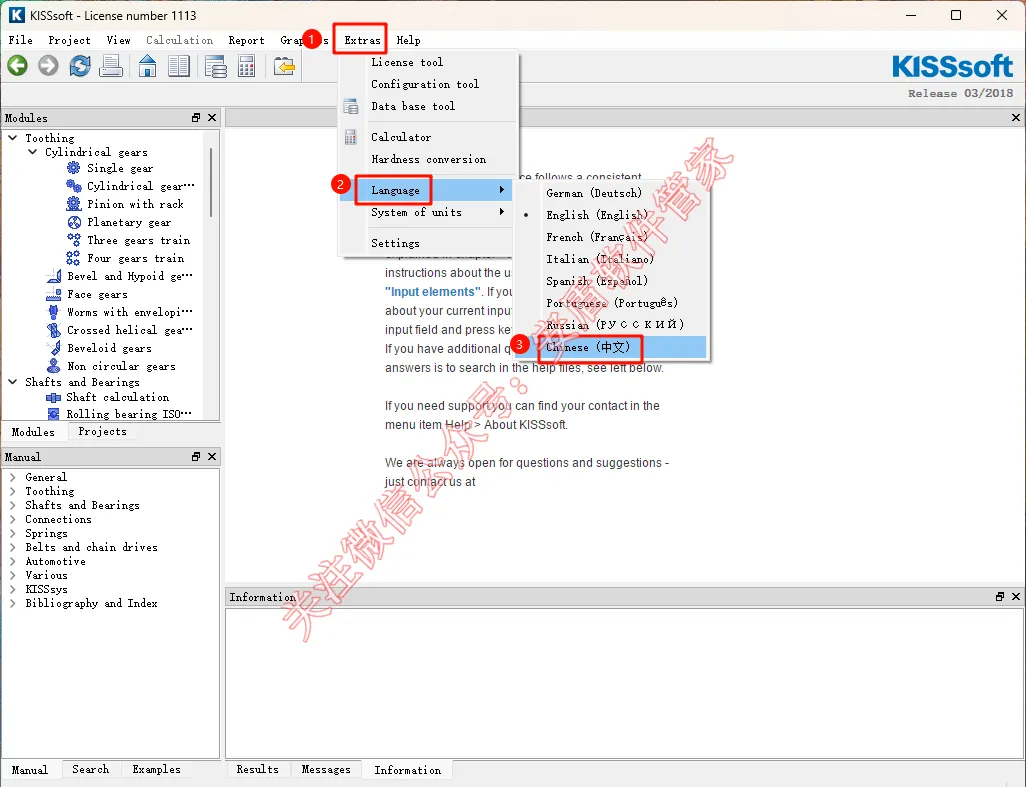
Task: Switch to the Projects tab
Action: tap(102, 431)
